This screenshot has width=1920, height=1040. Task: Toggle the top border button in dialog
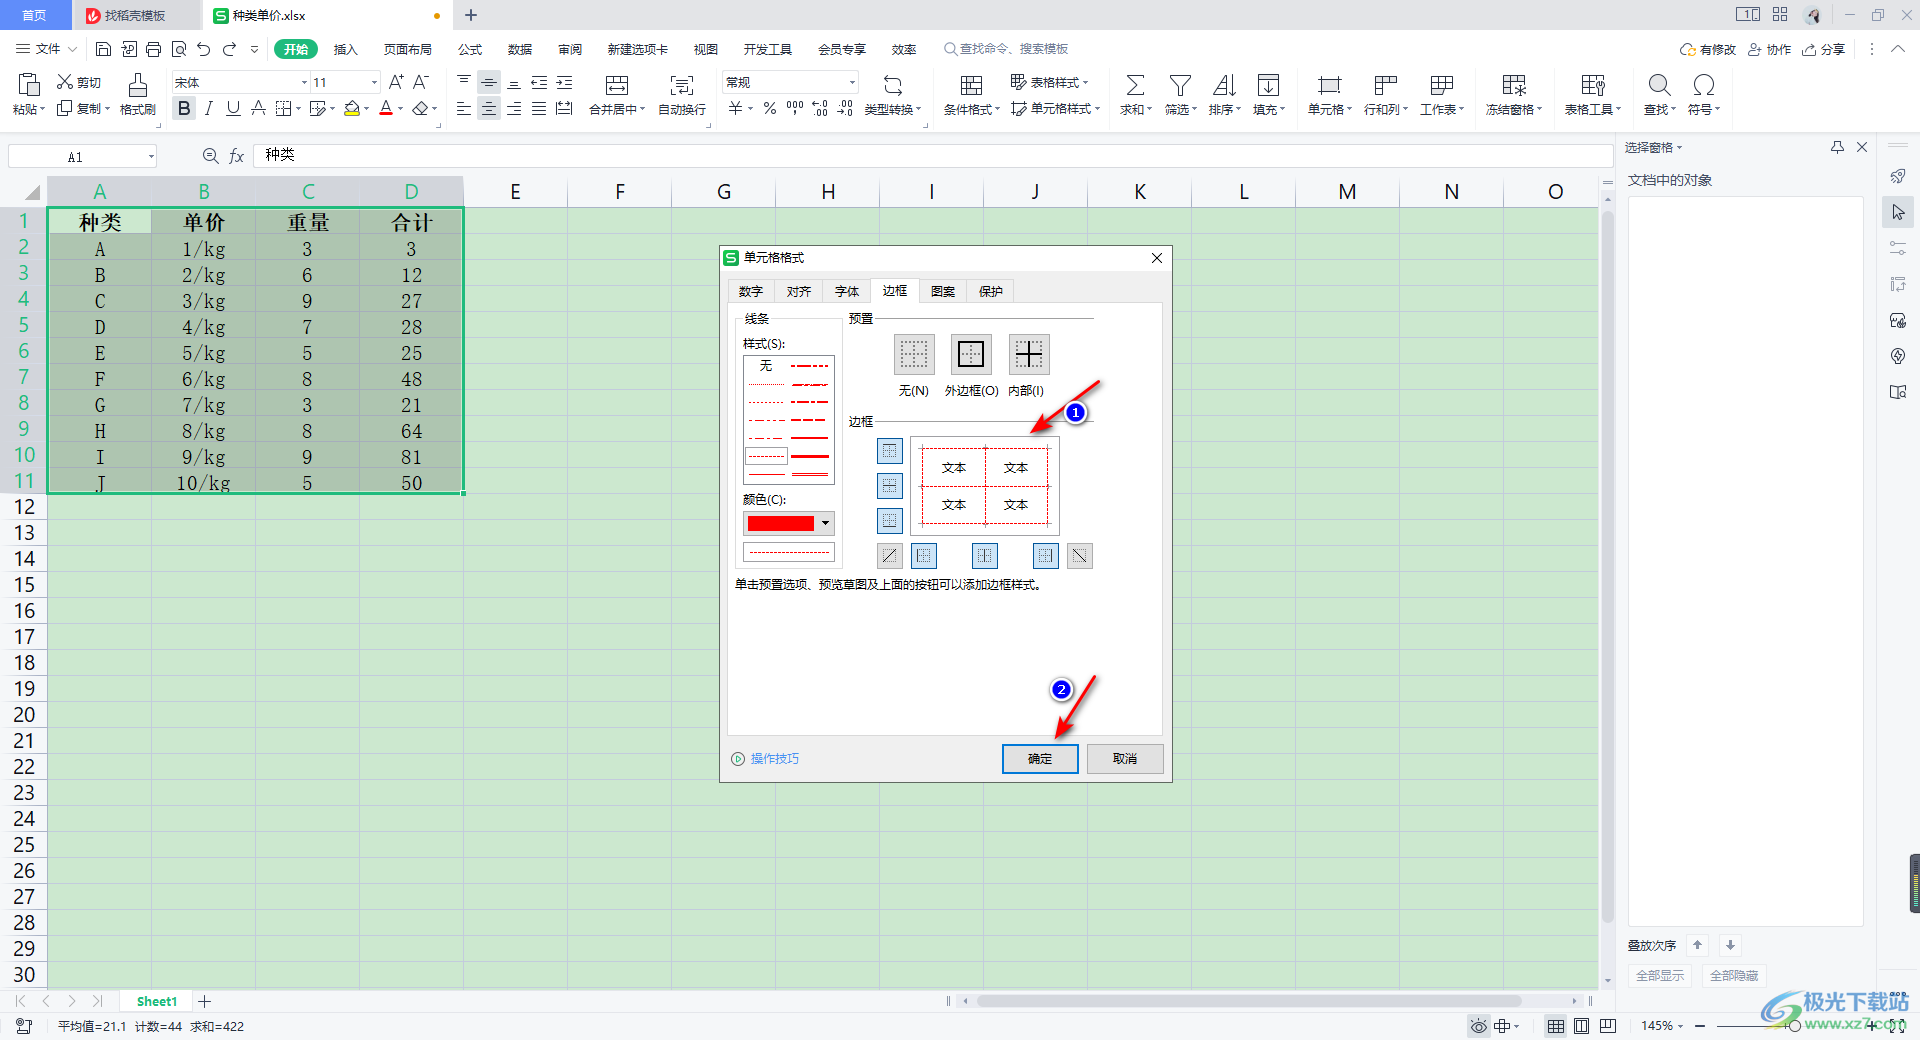point(890,451)
